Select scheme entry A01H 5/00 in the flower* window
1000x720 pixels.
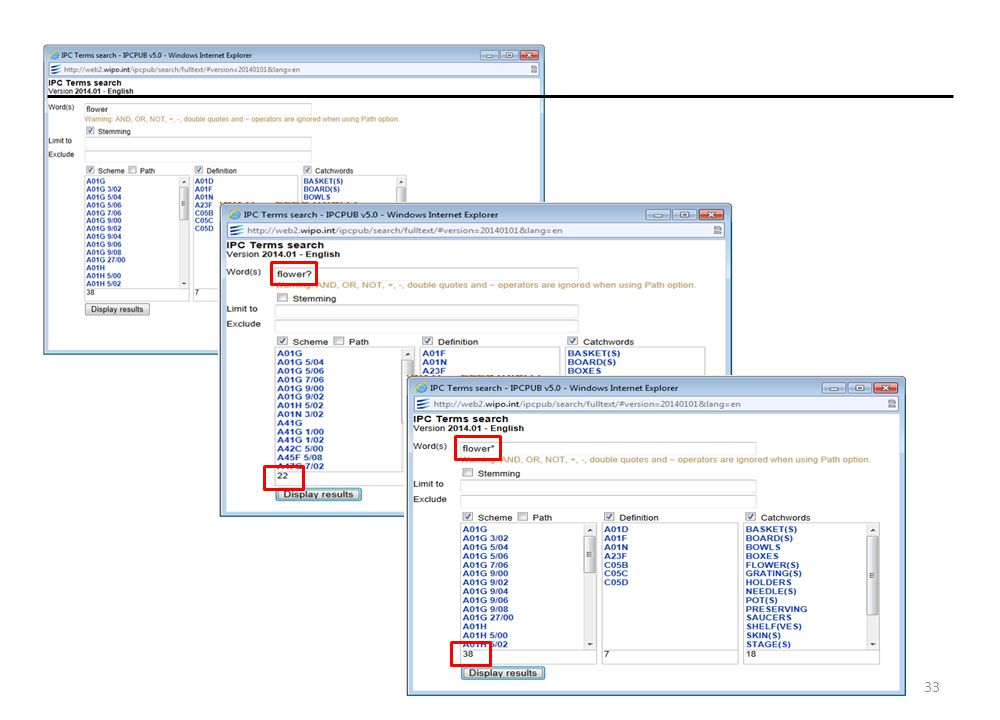point(485,635)
